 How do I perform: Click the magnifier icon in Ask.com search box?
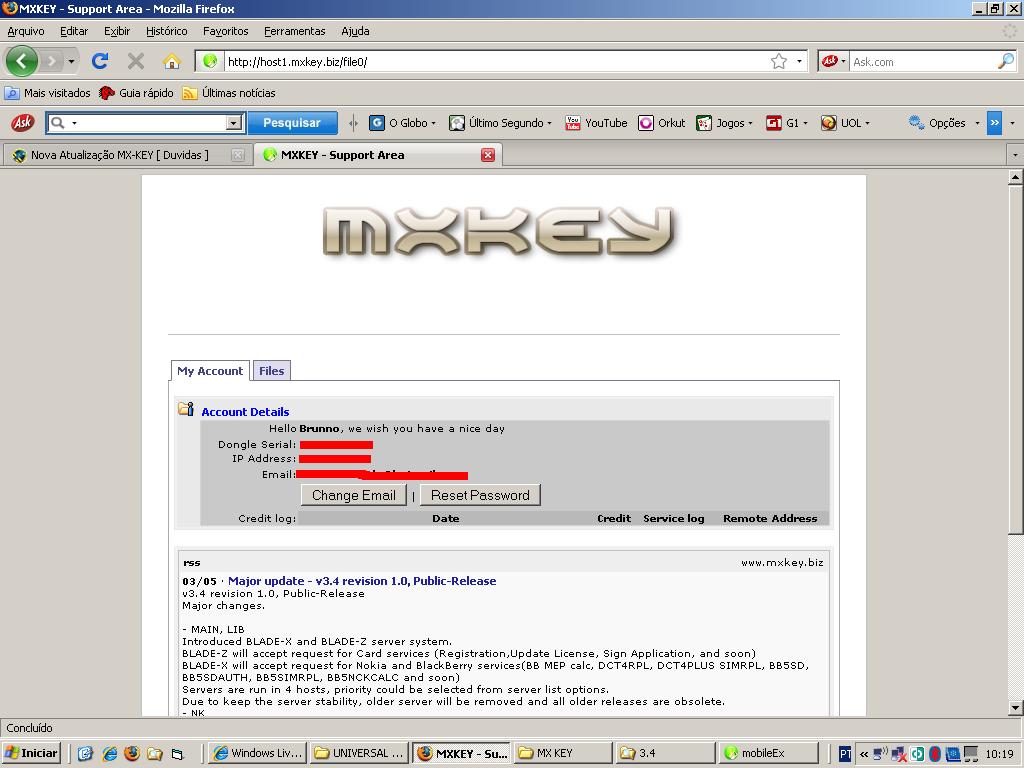[1006, 61]
